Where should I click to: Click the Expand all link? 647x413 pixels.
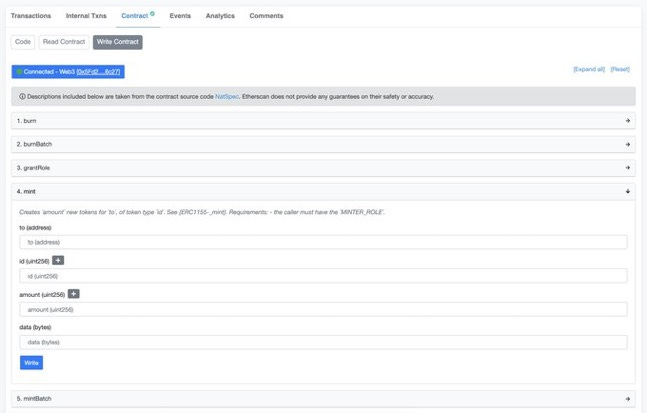(589, 69)
